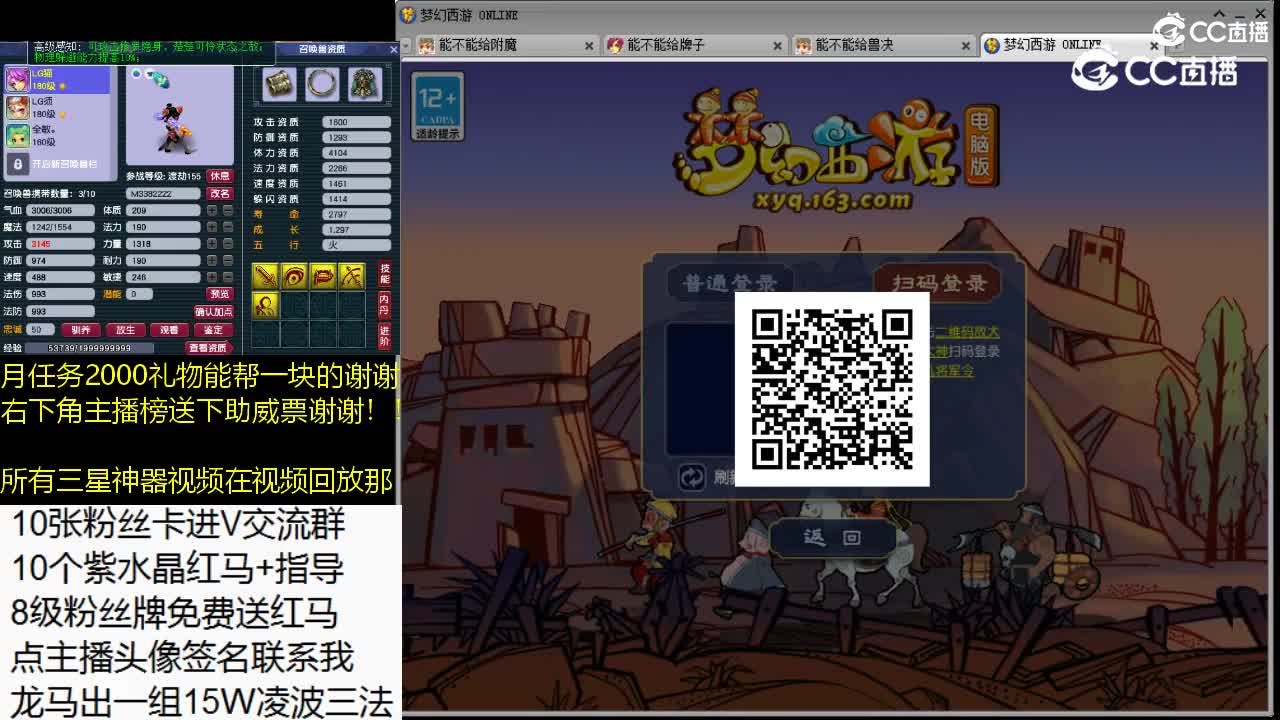Image resolution: width=1280 pixels, height=720 pixels.
Task: Select the red flag skill icon
Action: coord(323,276)
